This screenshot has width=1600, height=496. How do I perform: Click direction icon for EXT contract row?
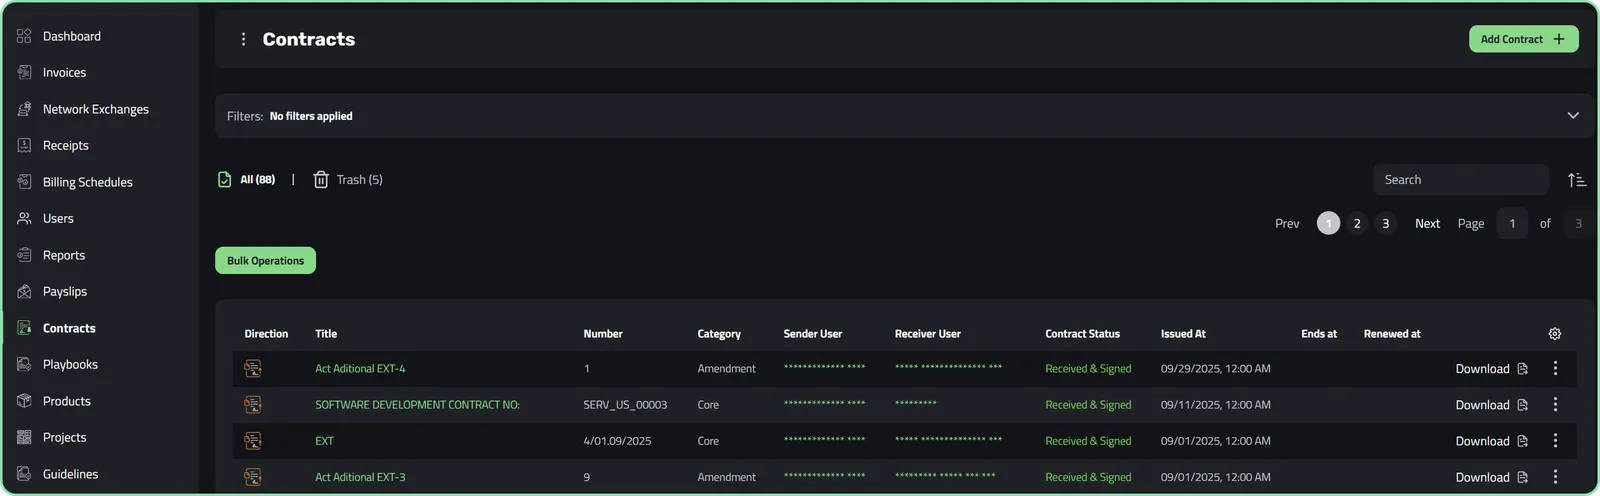point(253,441)
